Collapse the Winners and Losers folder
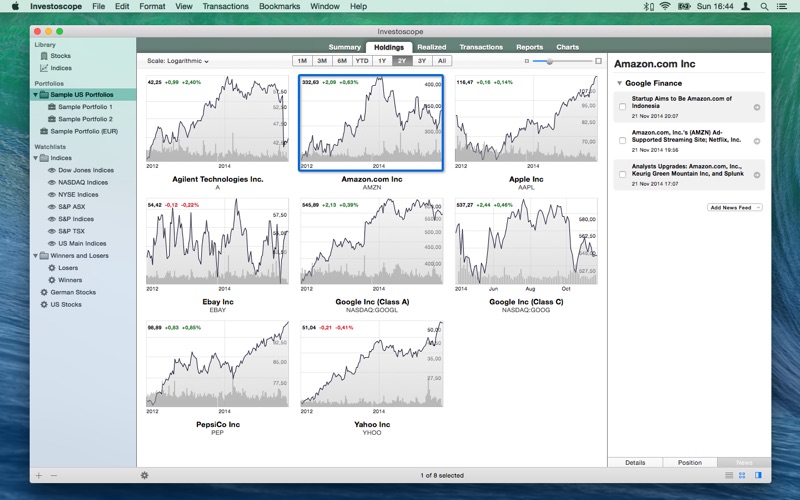Screen dimensions: 800x500 [35, 256]
